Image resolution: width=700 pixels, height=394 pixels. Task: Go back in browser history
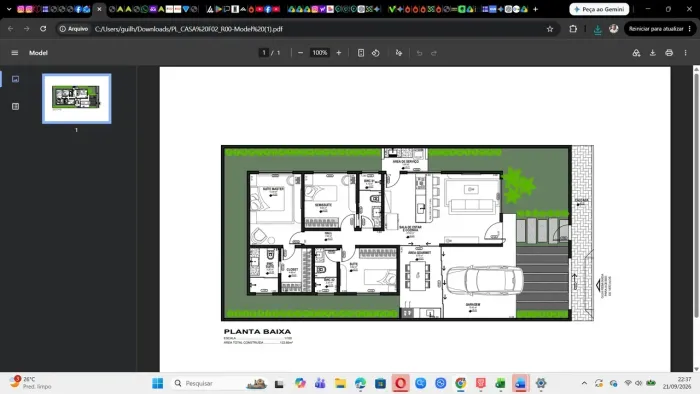[11, 29]
